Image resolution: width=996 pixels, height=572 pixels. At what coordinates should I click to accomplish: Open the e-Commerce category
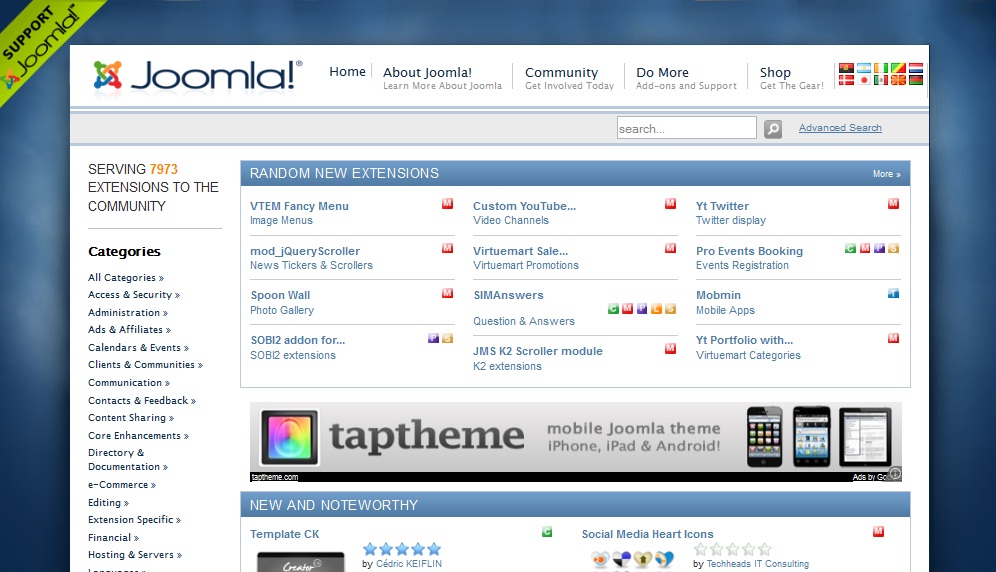click(122, 484)
